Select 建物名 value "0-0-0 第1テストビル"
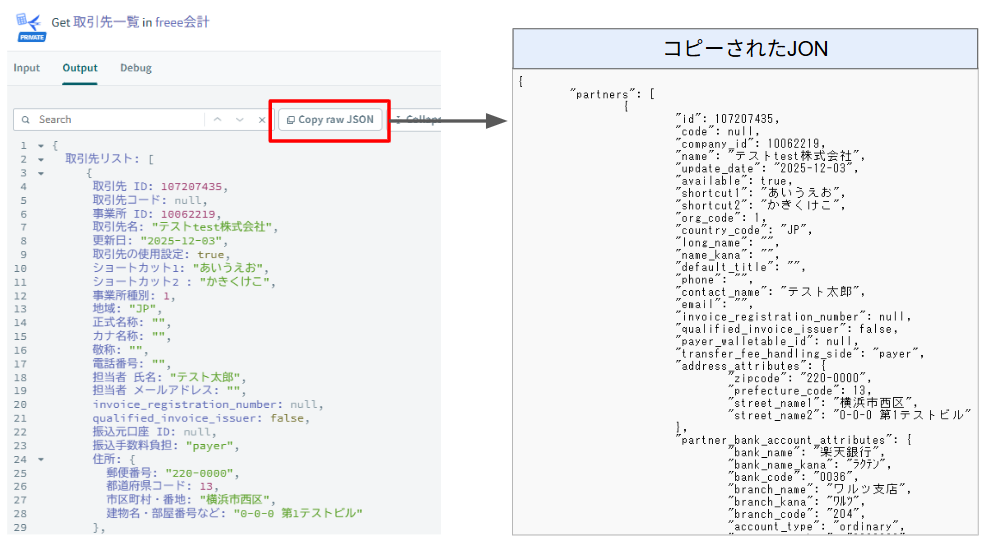The image size is (986, 536). (x=298, y=514)
